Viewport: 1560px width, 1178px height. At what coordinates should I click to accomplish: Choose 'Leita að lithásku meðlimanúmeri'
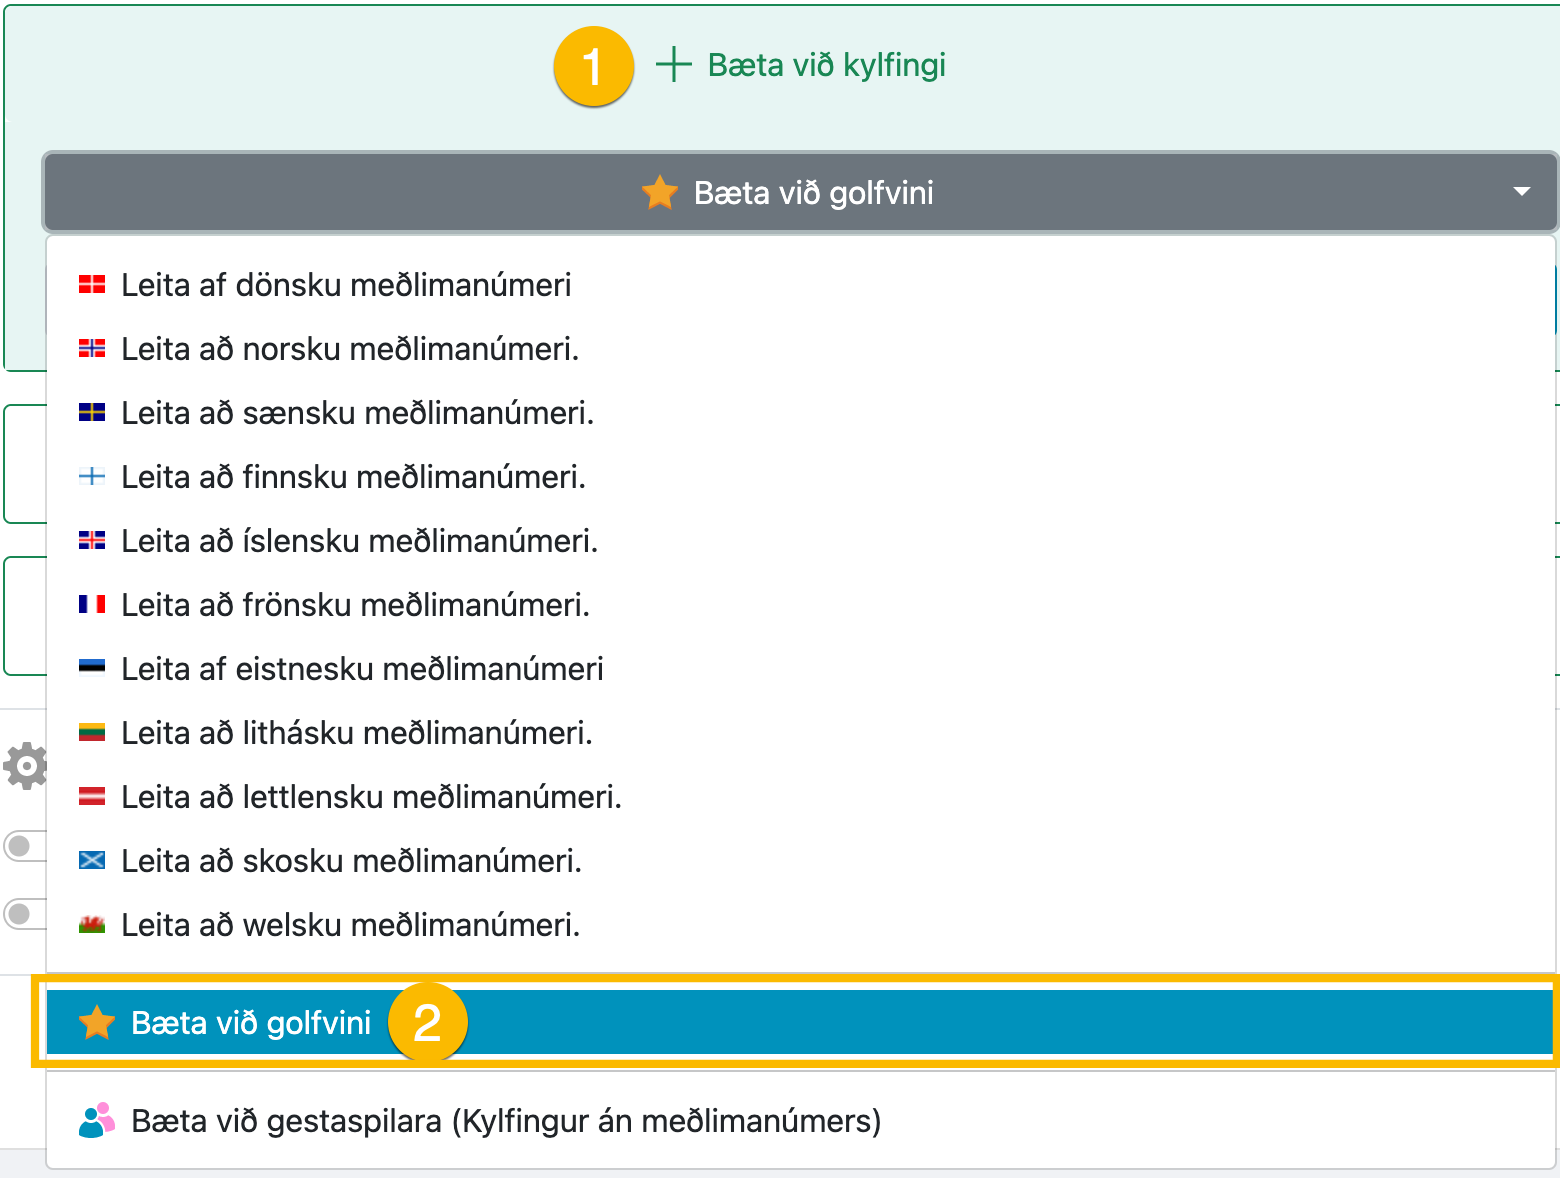(357, 733)
